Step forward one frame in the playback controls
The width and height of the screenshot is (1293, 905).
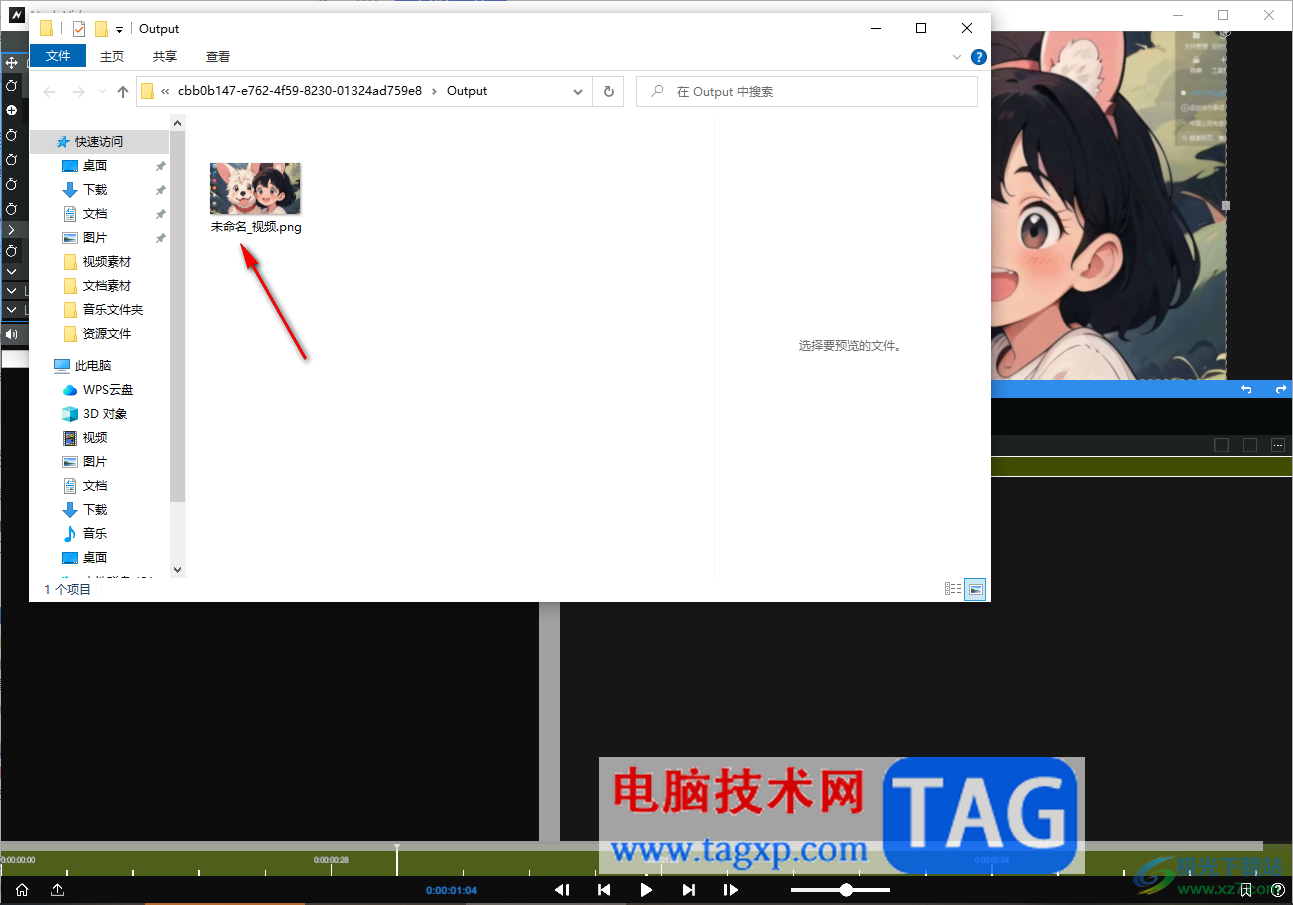point(731,890)
